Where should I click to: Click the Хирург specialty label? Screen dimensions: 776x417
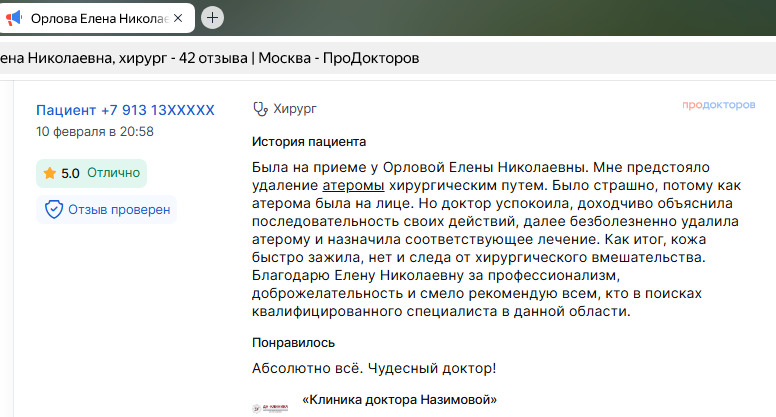(x=295, y=109)
